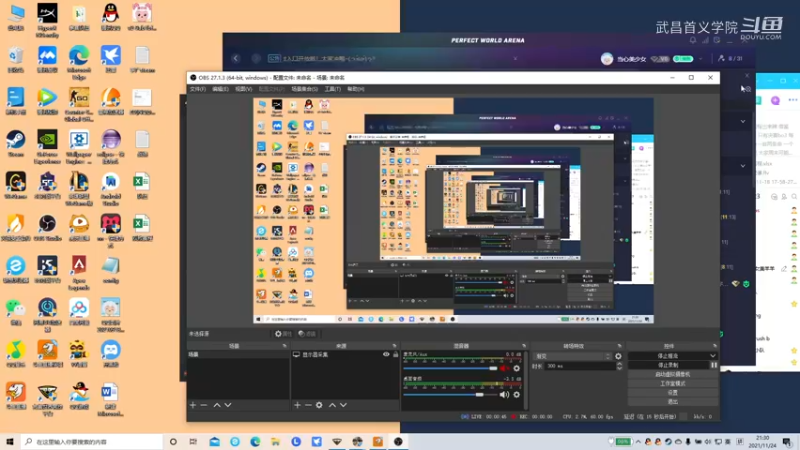800x450 pixels.
Task: Switch to OBS via taskbar icon
Action: (398, 441)
